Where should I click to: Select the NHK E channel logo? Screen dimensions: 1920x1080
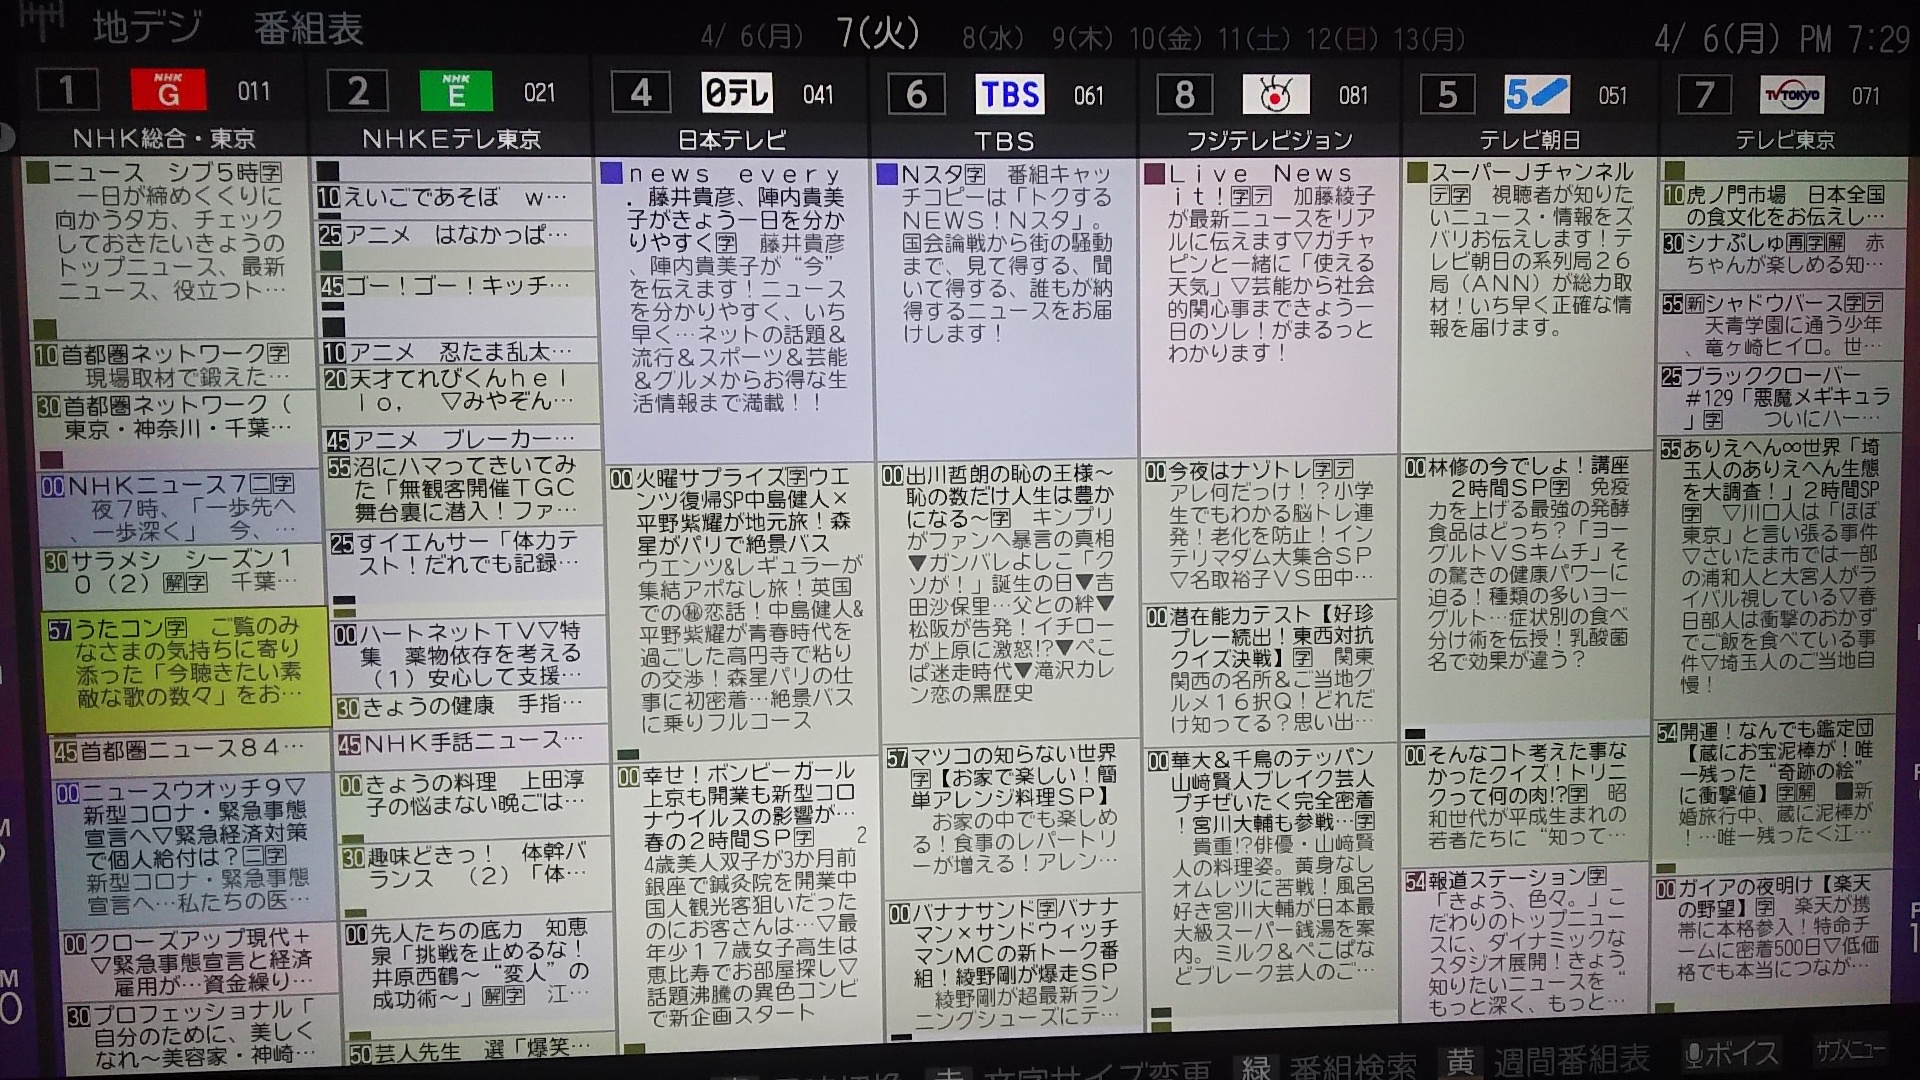455,91
